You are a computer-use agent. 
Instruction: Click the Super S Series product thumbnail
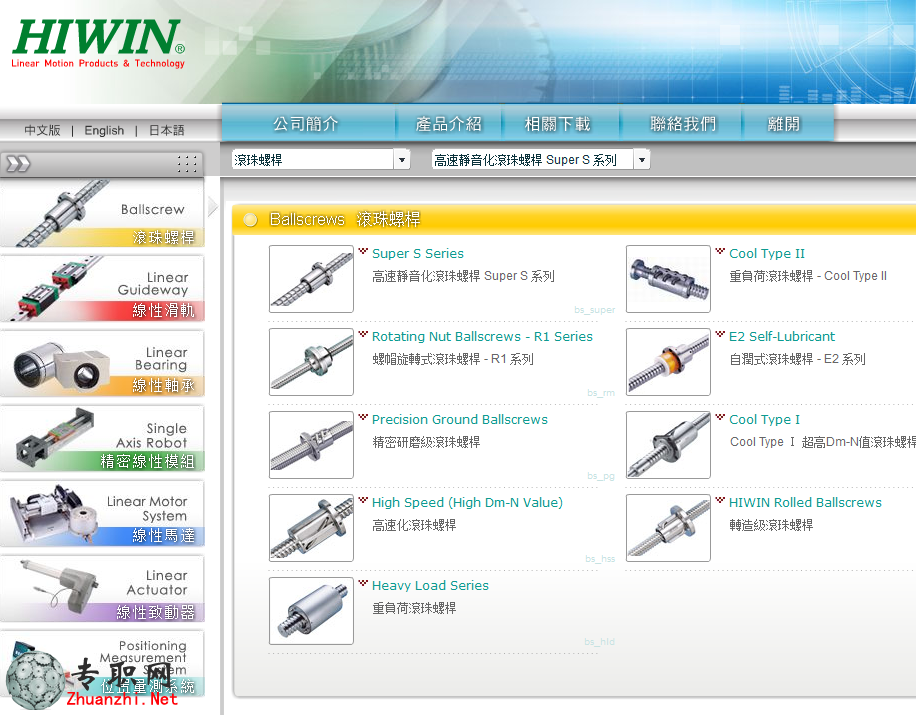coord(311,279)
